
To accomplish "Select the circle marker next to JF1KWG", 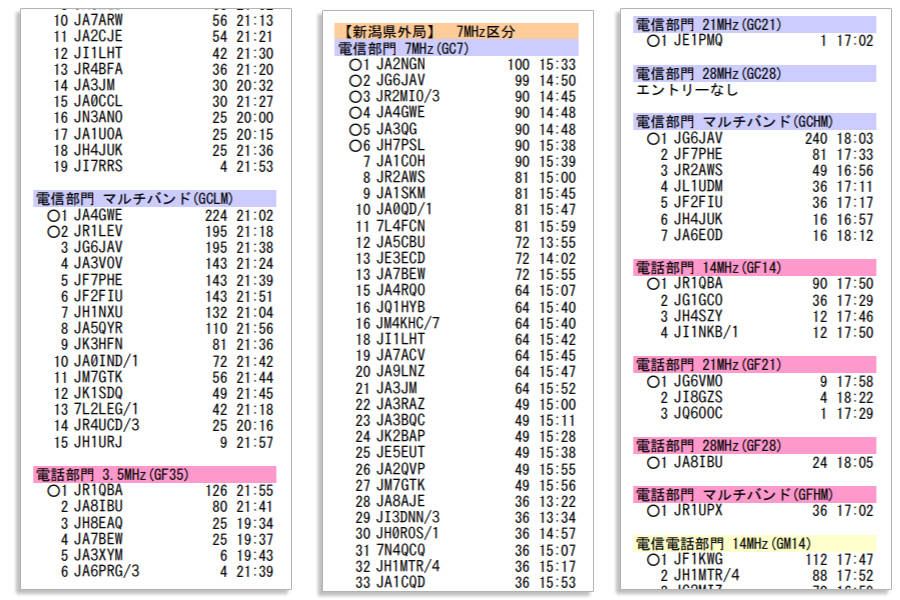I will 653,560.
